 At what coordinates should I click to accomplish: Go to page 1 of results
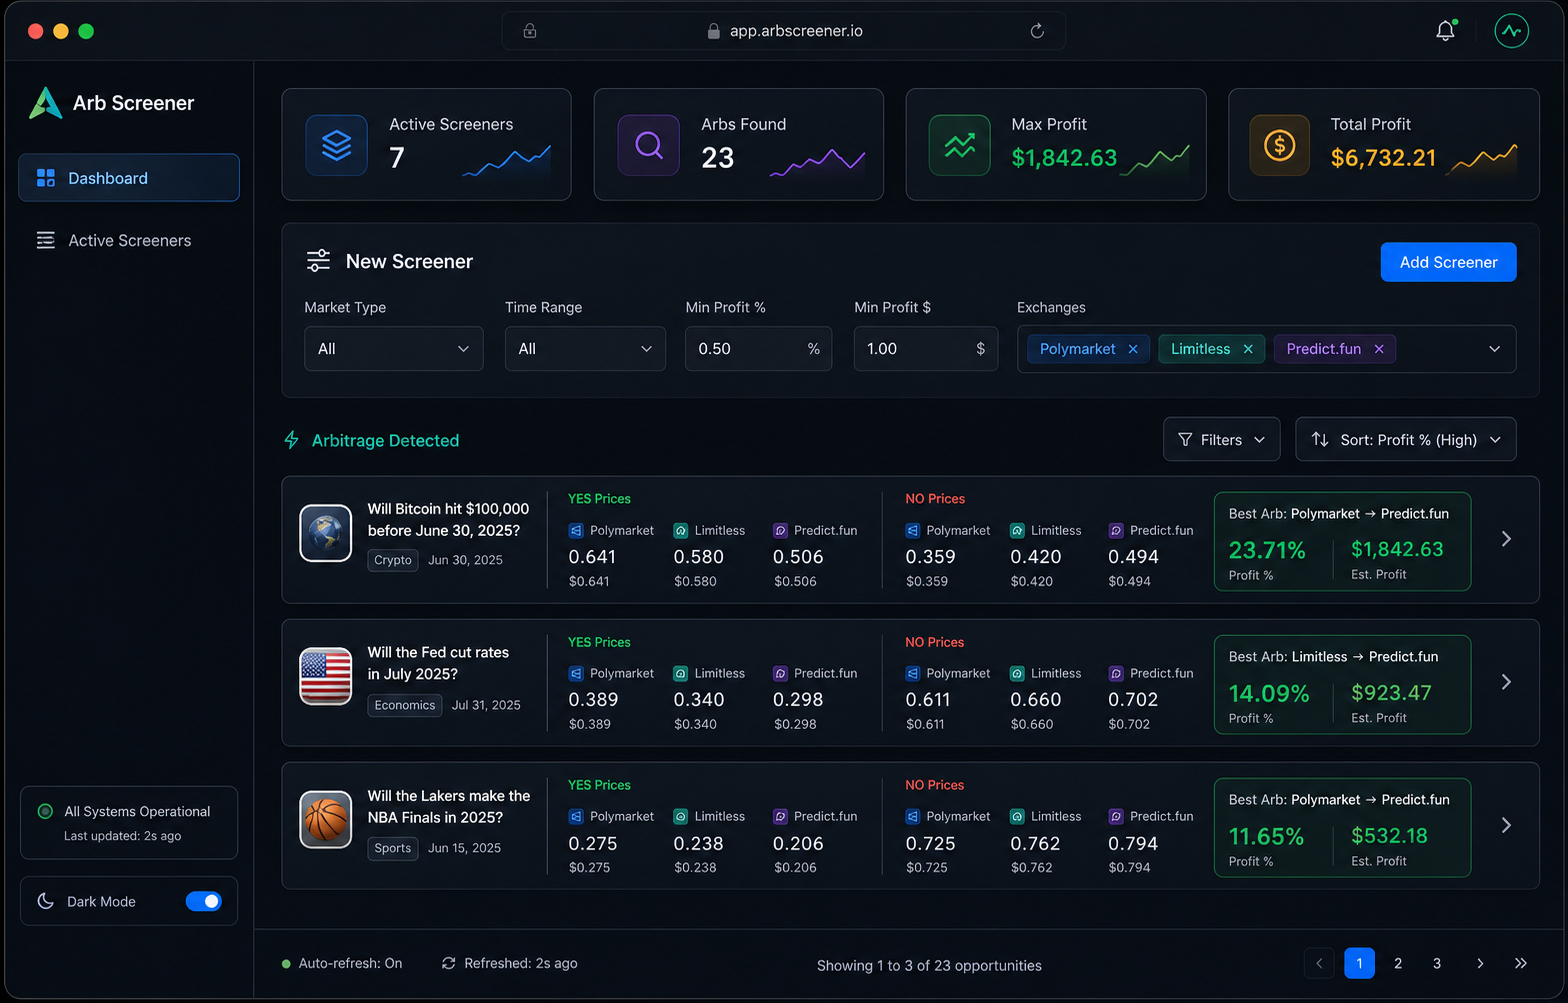click(1359, 963)
